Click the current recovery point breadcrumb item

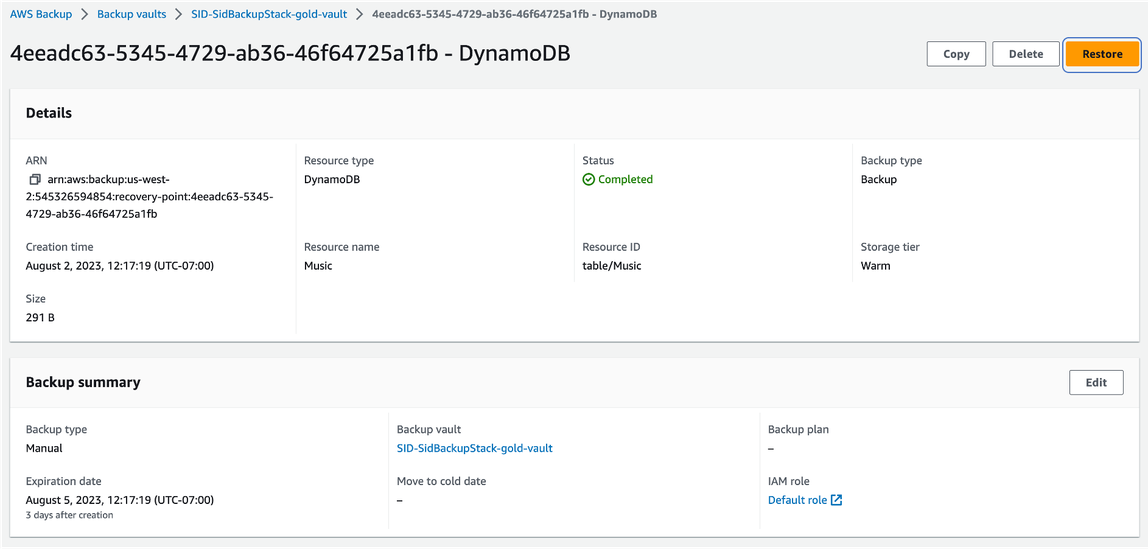(x=515, y=14)
